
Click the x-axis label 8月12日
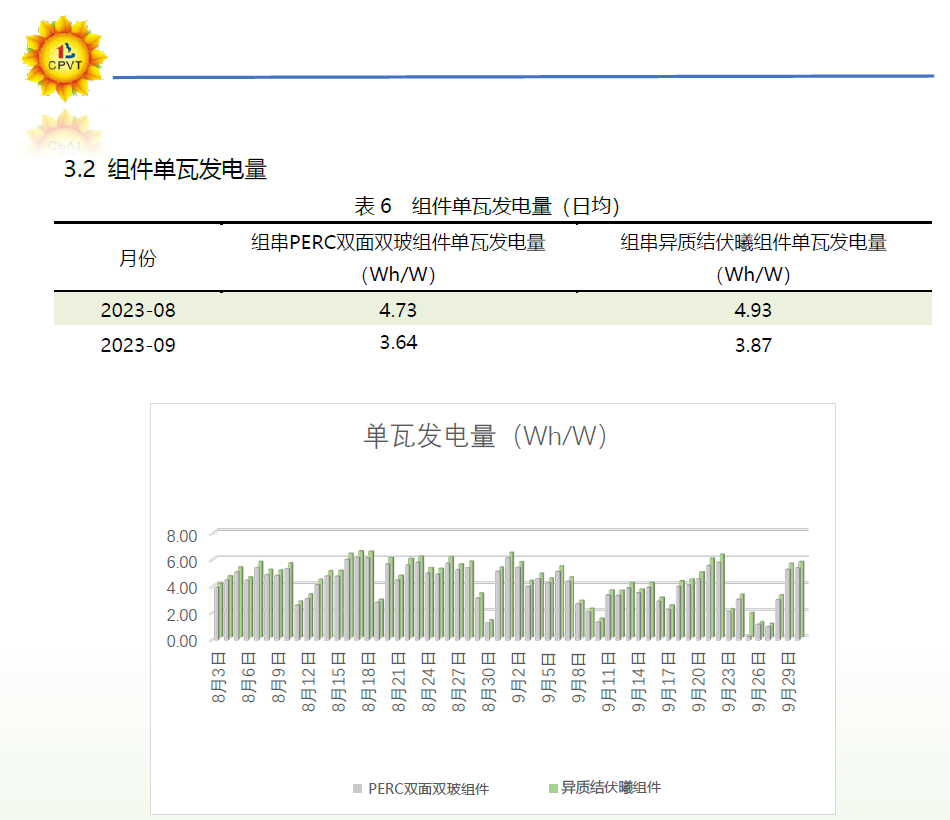pos(308,682)
